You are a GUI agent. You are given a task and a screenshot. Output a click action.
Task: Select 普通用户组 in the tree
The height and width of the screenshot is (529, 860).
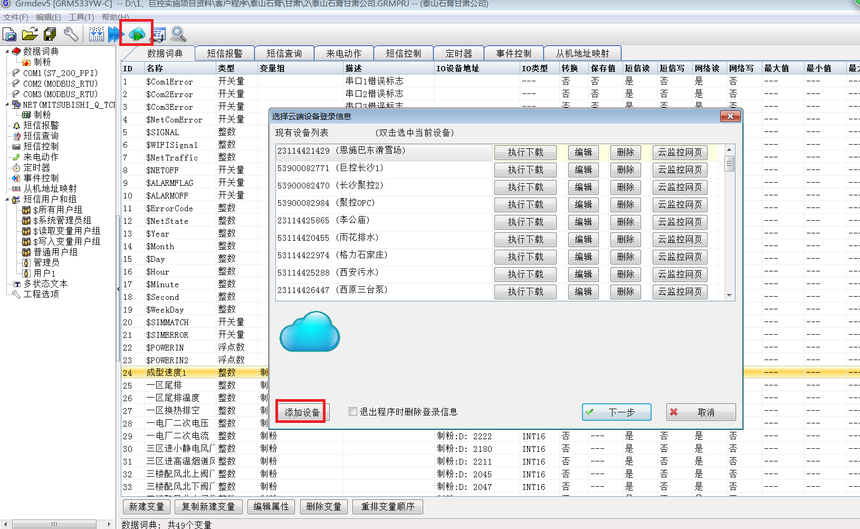pyautogui.click(x=55, y=252)
